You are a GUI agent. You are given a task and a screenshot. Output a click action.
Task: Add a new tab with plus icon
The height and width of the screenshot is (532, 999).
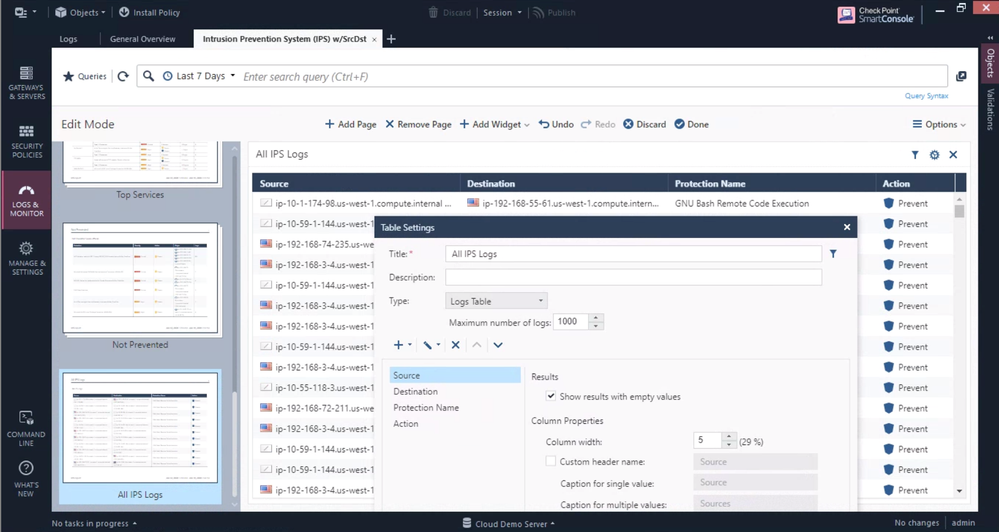(x=391, y=39)
